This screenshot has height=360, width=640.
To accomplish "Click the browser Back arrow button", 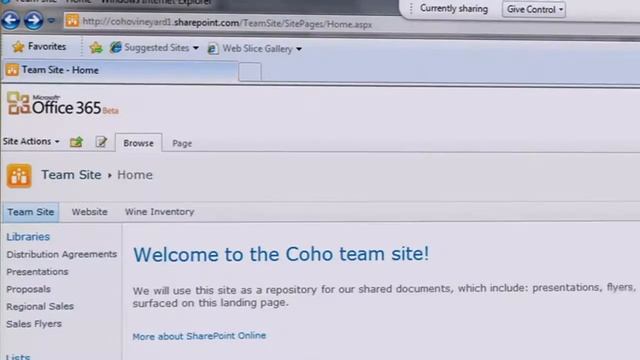I will [x=11, y=20].
